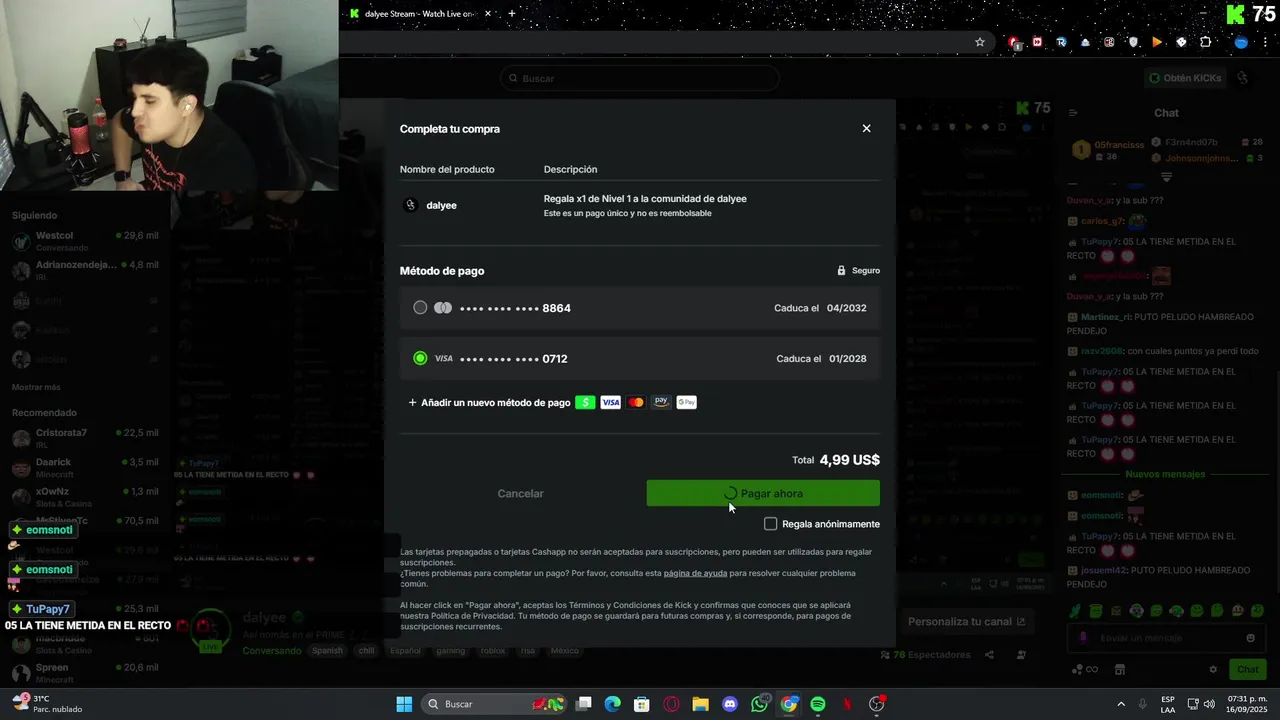Click the gaming tag under the stream
This screenshot has width=1280, height=720.
450,651
